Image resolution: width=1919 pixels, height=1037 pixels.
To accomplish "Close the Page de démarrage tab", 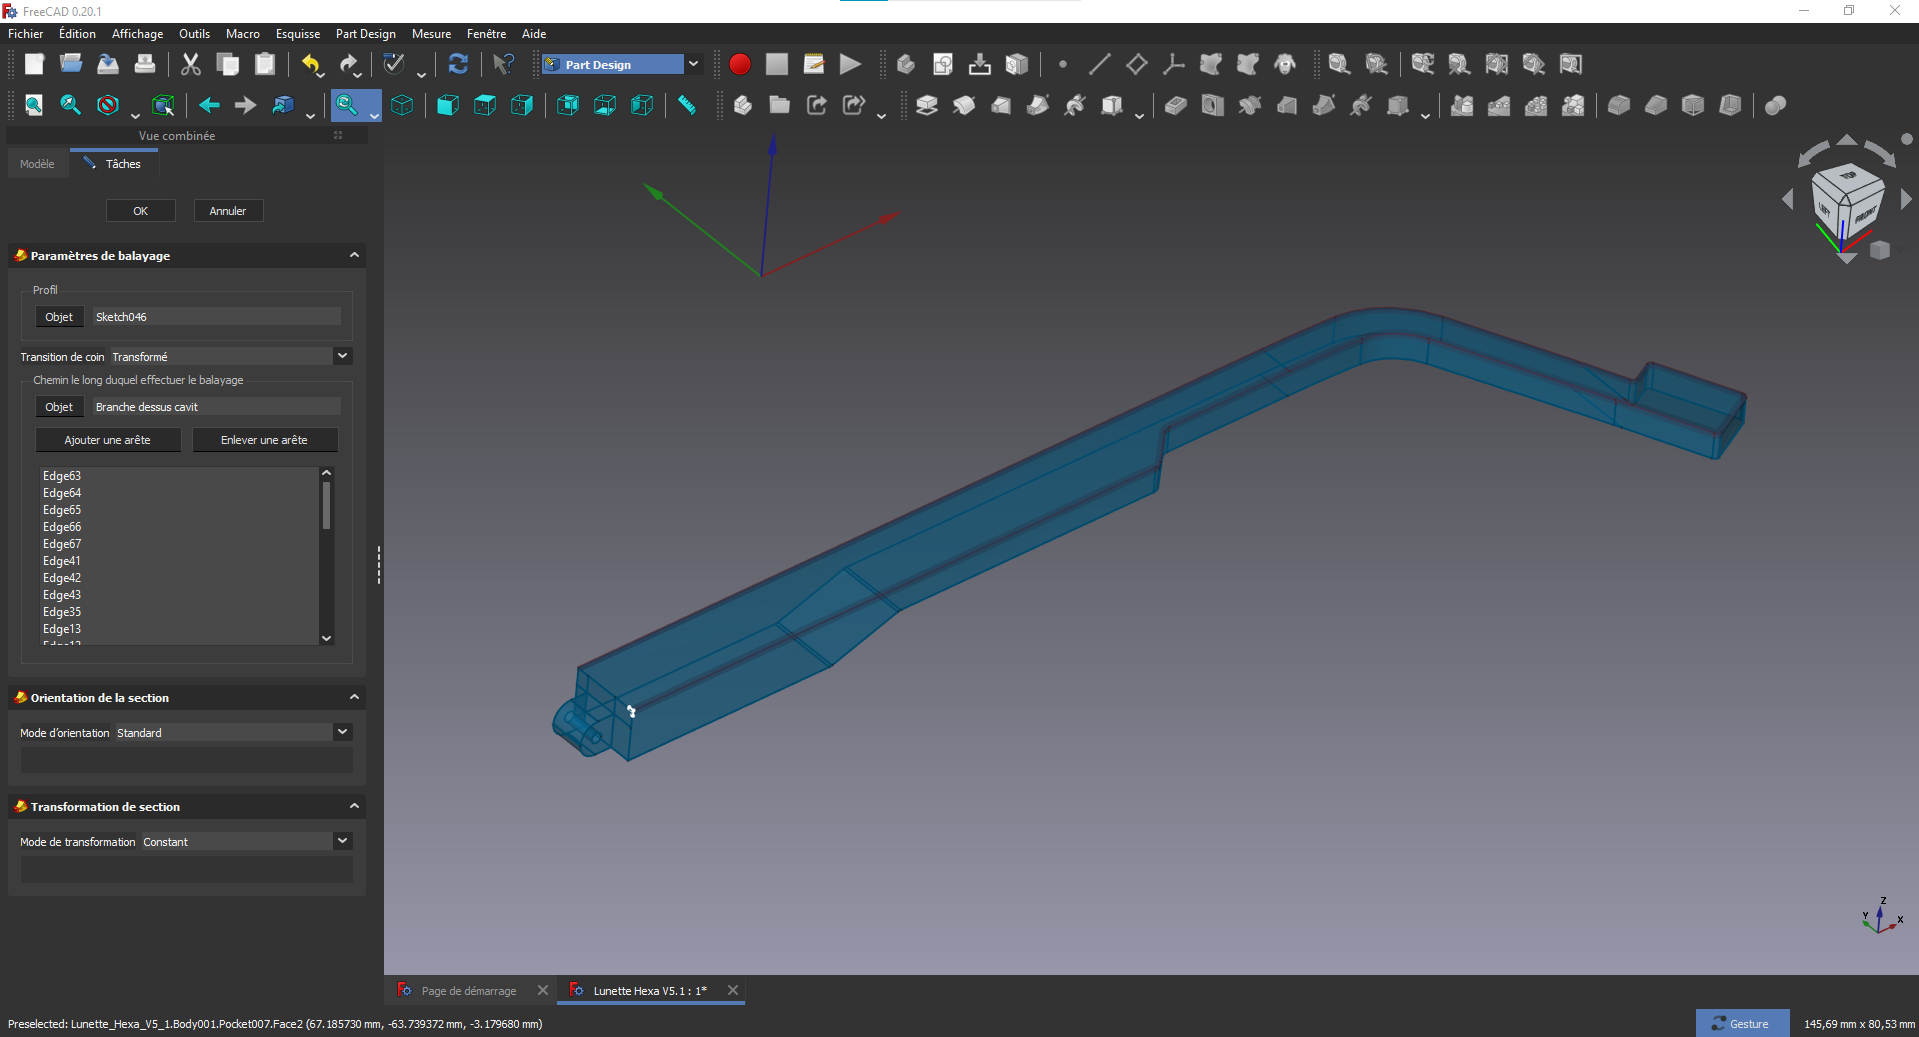I will 543,990.
